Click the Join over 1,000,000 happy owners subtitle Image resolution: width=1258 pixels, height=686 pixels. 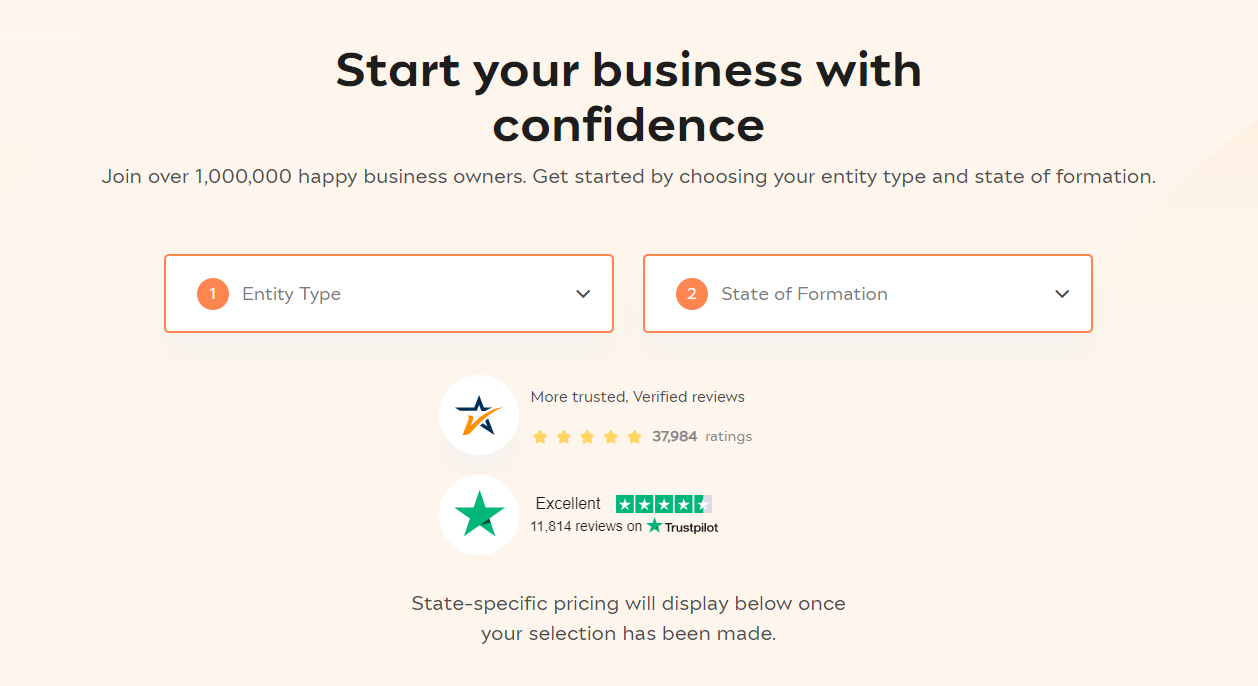pos(628,177)
